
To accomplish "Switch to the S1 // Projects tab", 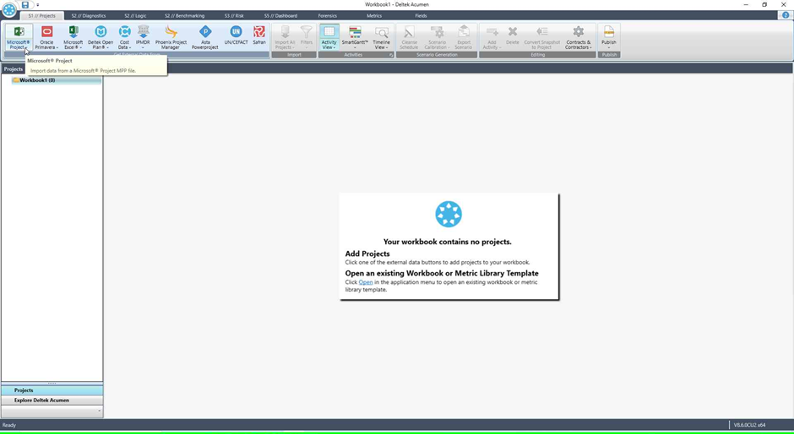I will [42, 16].
